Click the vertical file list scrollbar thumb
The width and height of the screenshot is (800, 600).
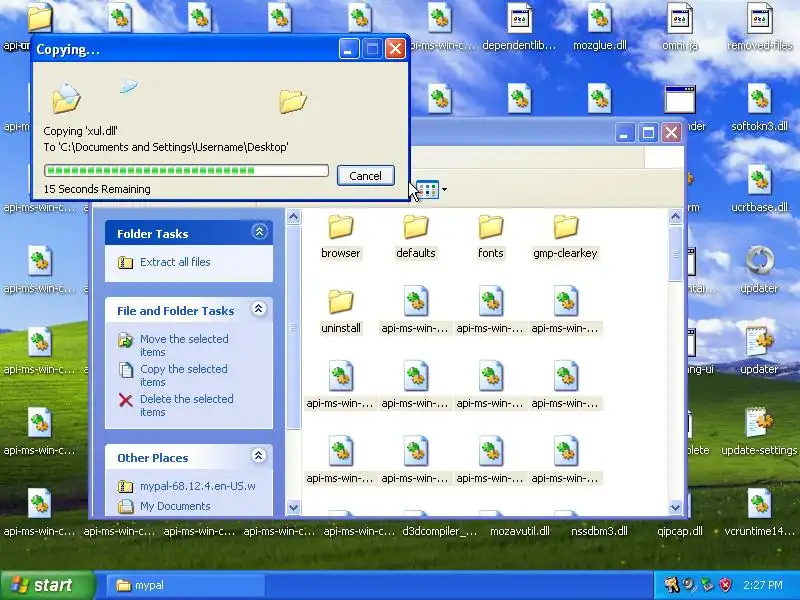click(676, 254)
